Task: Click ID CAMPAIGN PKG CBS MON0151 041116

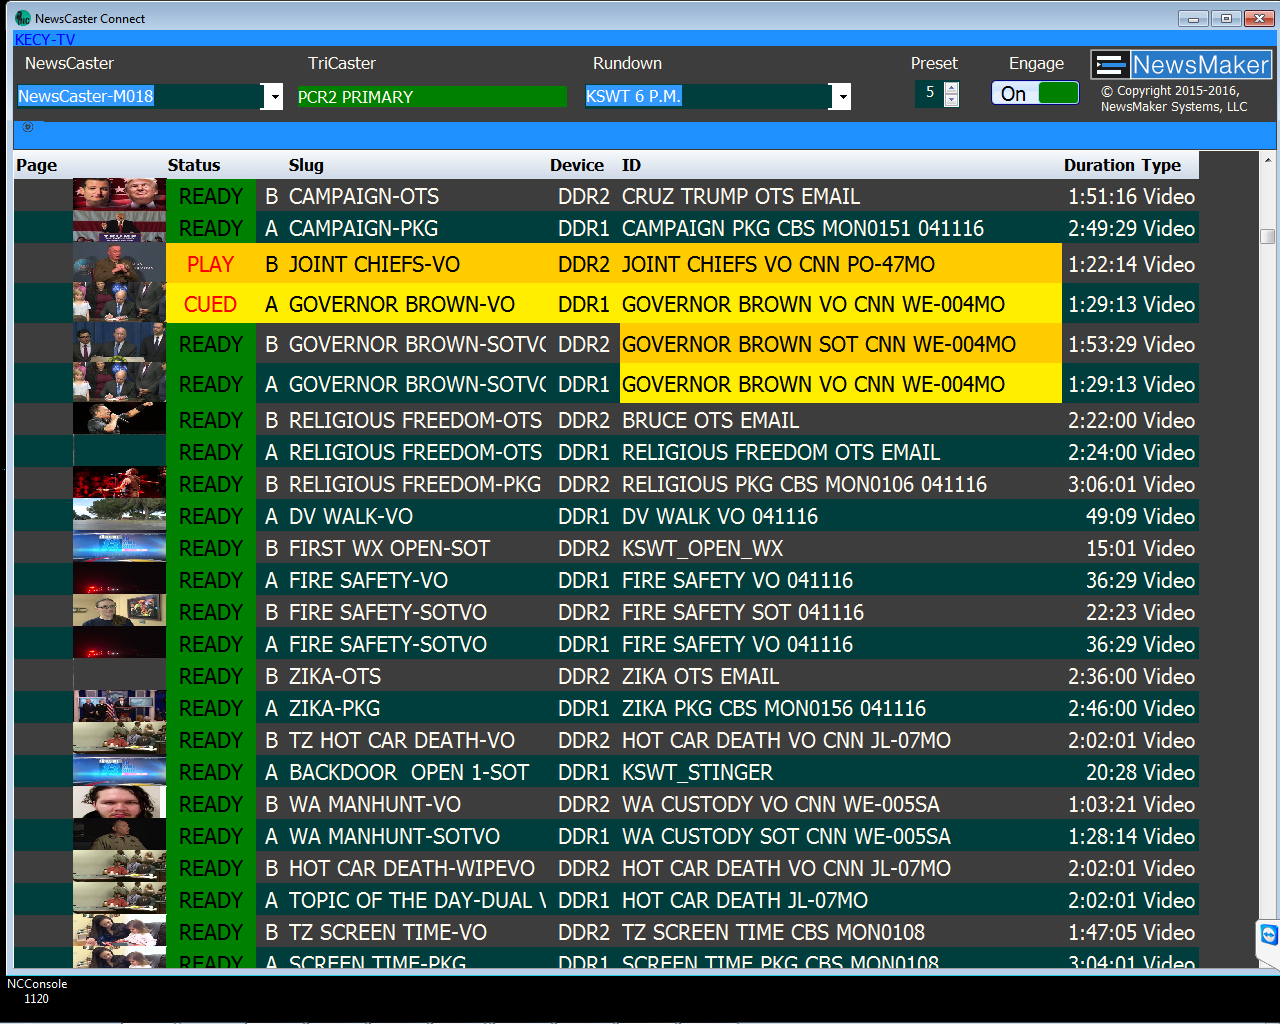Action: (803, 228)
